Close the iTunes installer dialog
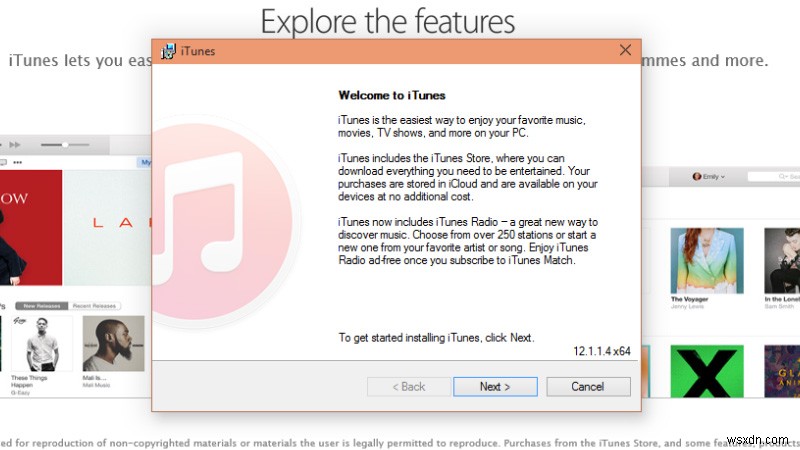 pyautogui.click(x=625, y=50)
